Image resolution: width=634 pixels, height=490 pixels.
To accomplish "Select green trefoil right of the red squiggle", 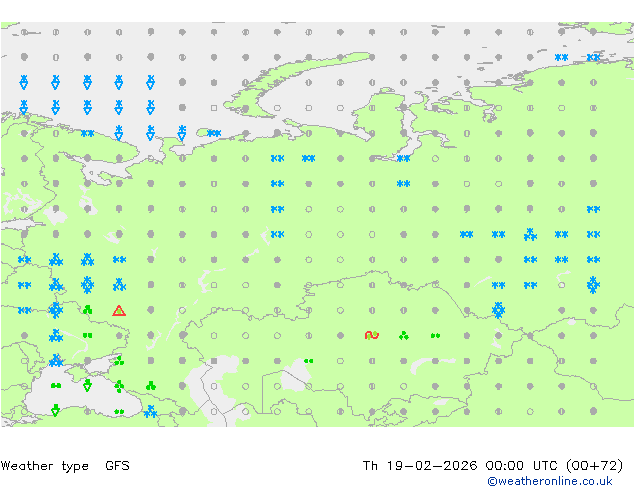I will pos(404,336).
